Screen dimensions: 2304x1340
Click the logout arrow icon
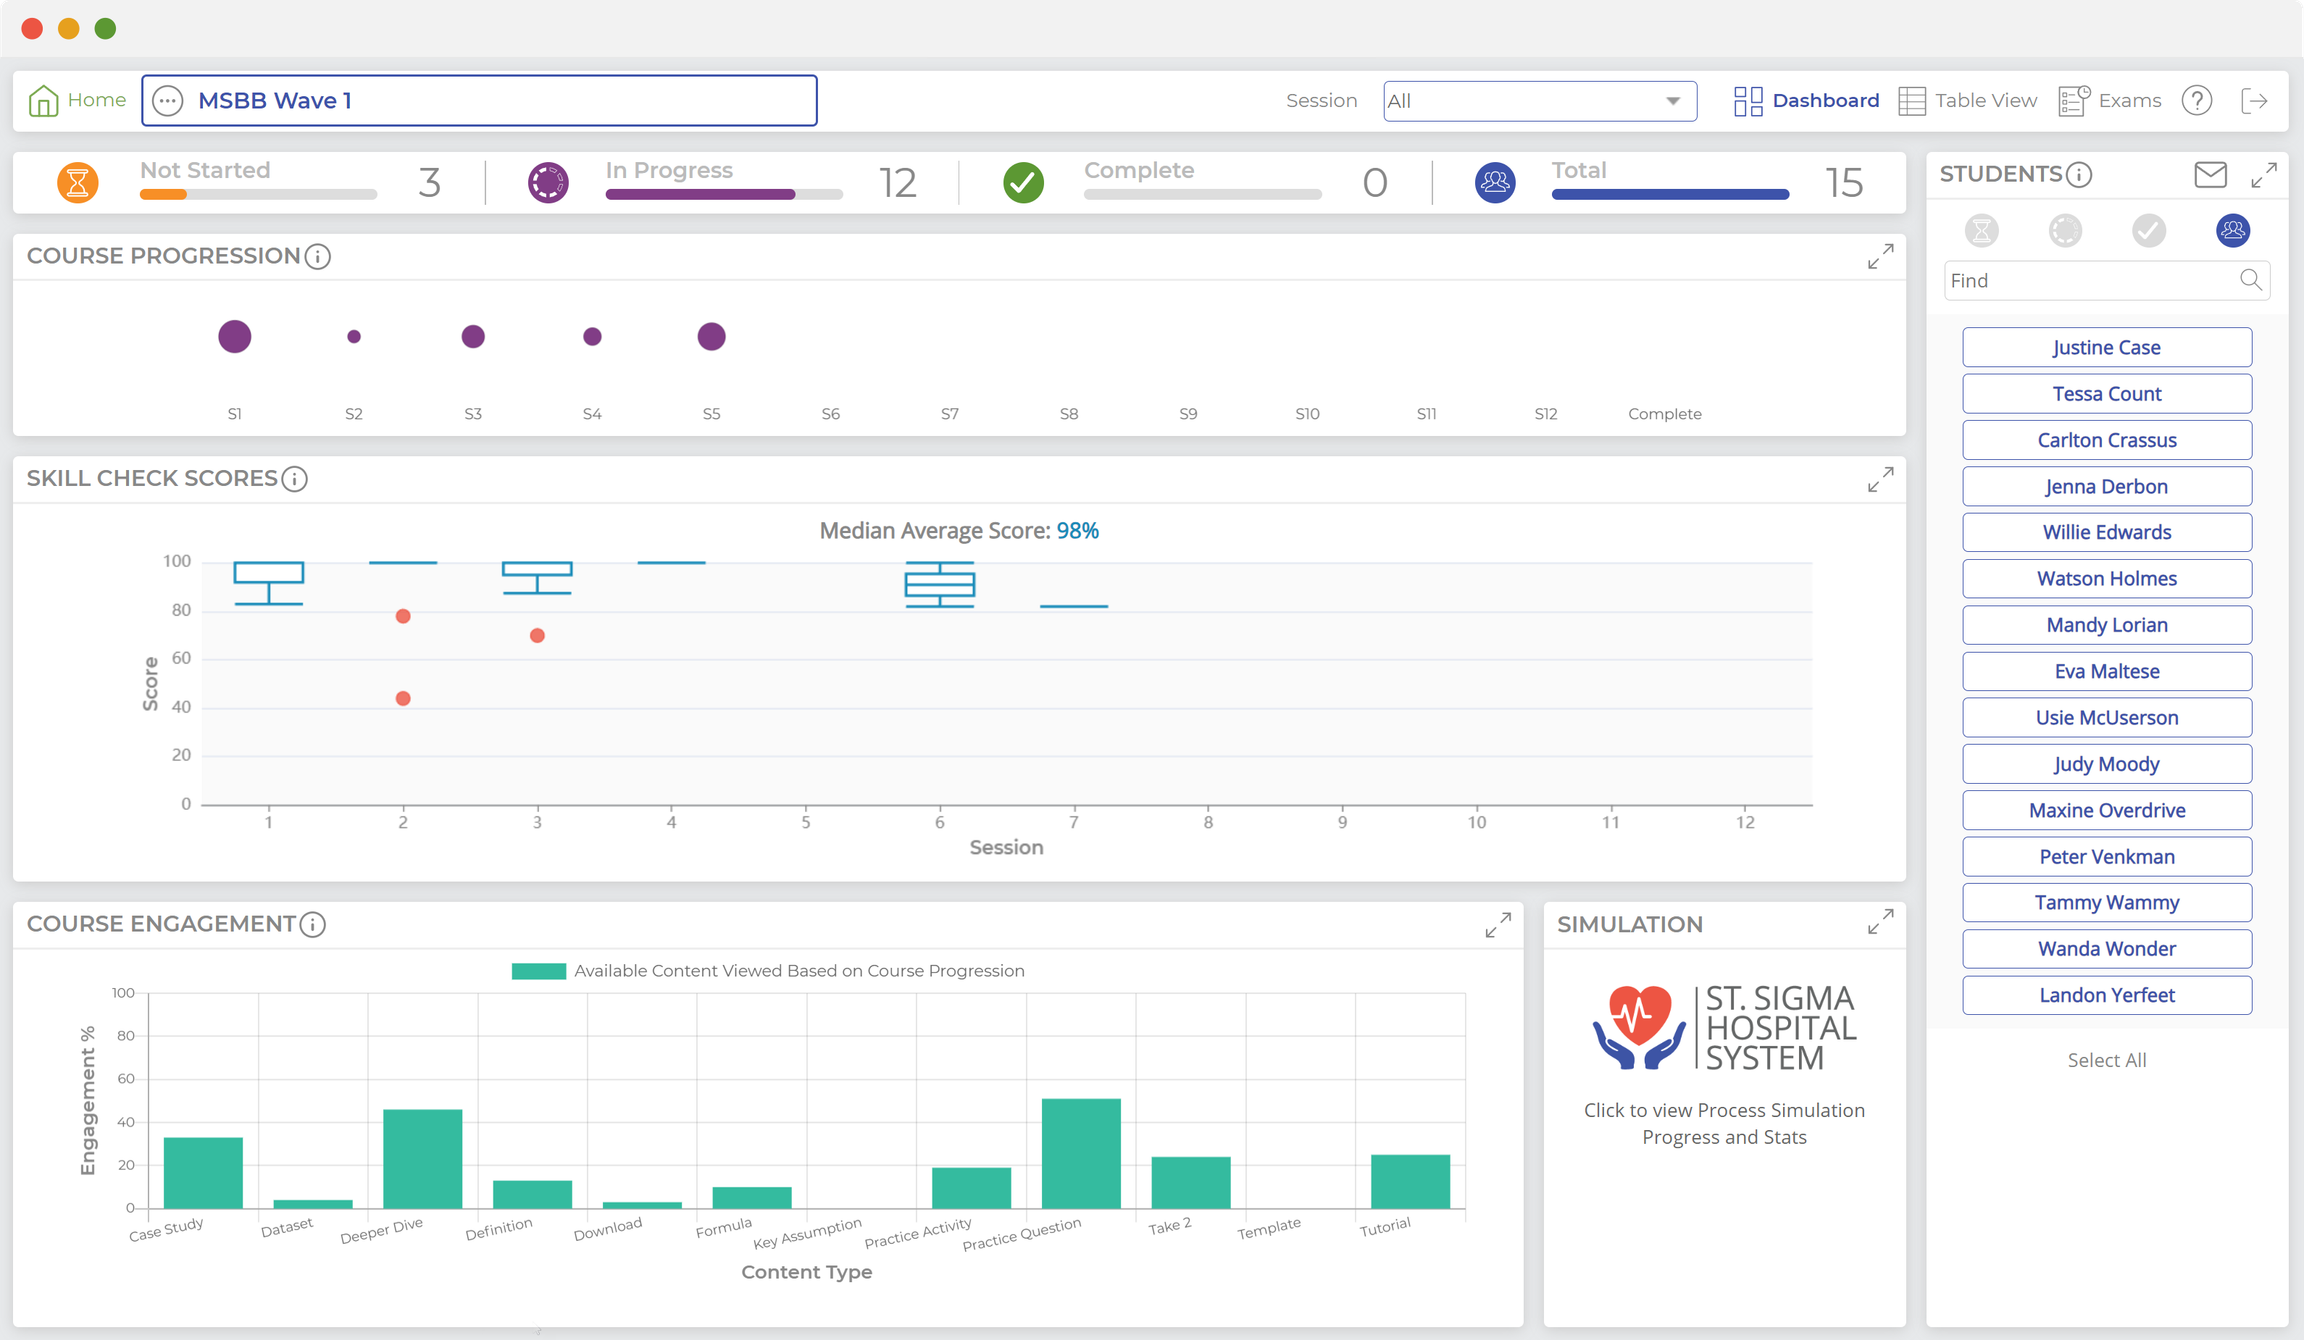[2254, 101]
